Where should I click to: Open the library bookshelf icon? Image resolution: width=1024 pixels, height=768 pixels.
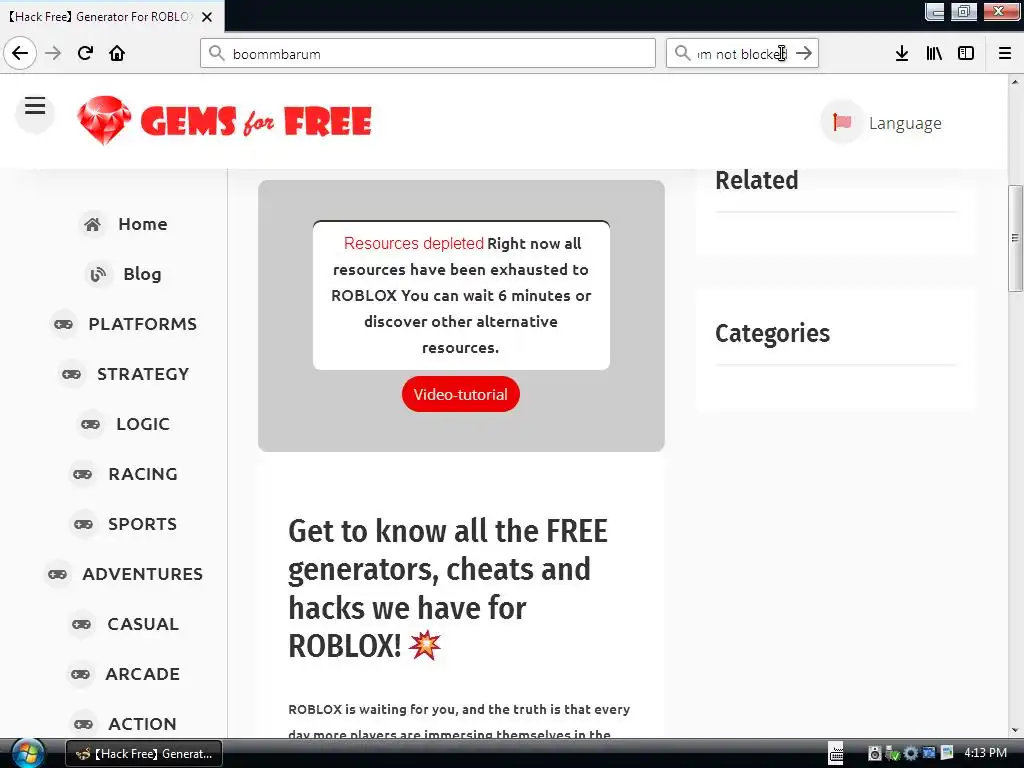tap(934, 53)
